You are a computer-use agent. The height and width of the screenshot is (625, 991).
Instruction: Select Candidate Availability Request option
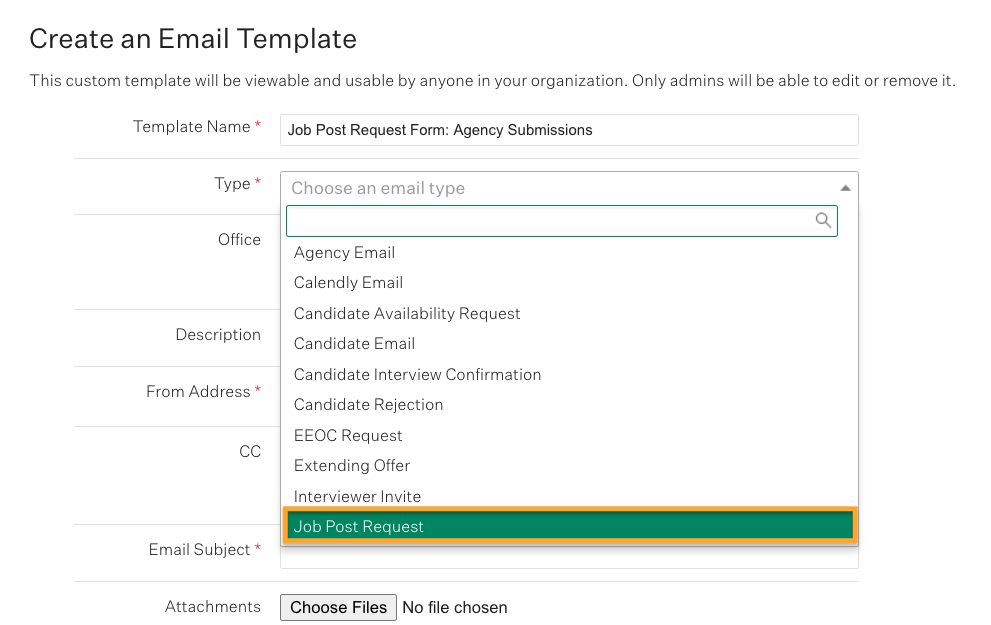406,313
